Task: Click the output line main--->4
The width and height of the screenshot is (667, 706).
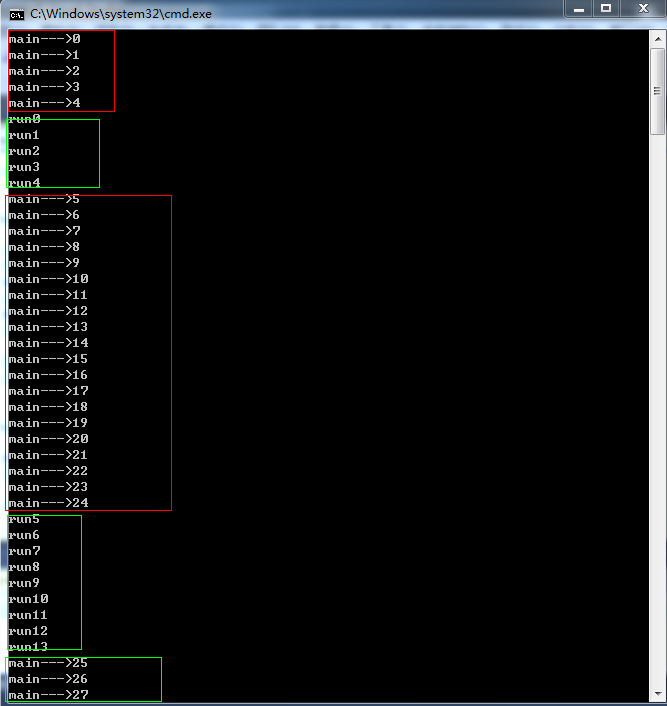Action: coord(44,103)
